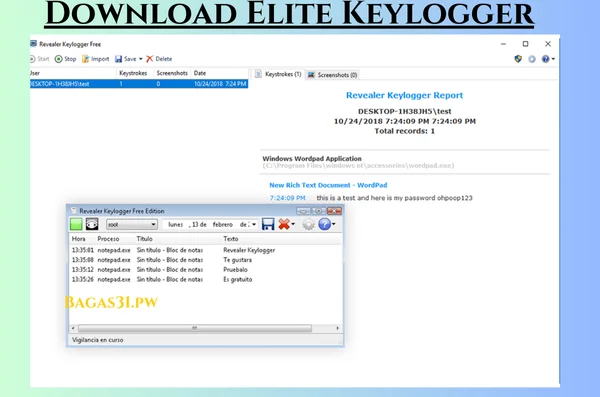The width and height of the screenshot is (600, 397).
Task: Minimize the Revealer Keylogger Free main window
Action: [503, 44]
